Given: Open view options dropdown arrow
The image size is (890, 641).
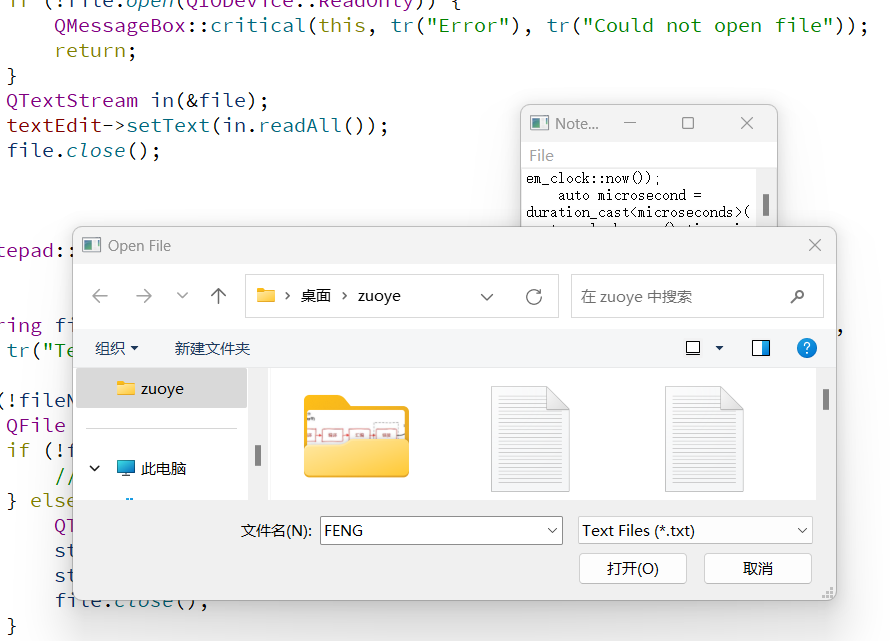Looking at the screenshot, I should tap(719, 348).
